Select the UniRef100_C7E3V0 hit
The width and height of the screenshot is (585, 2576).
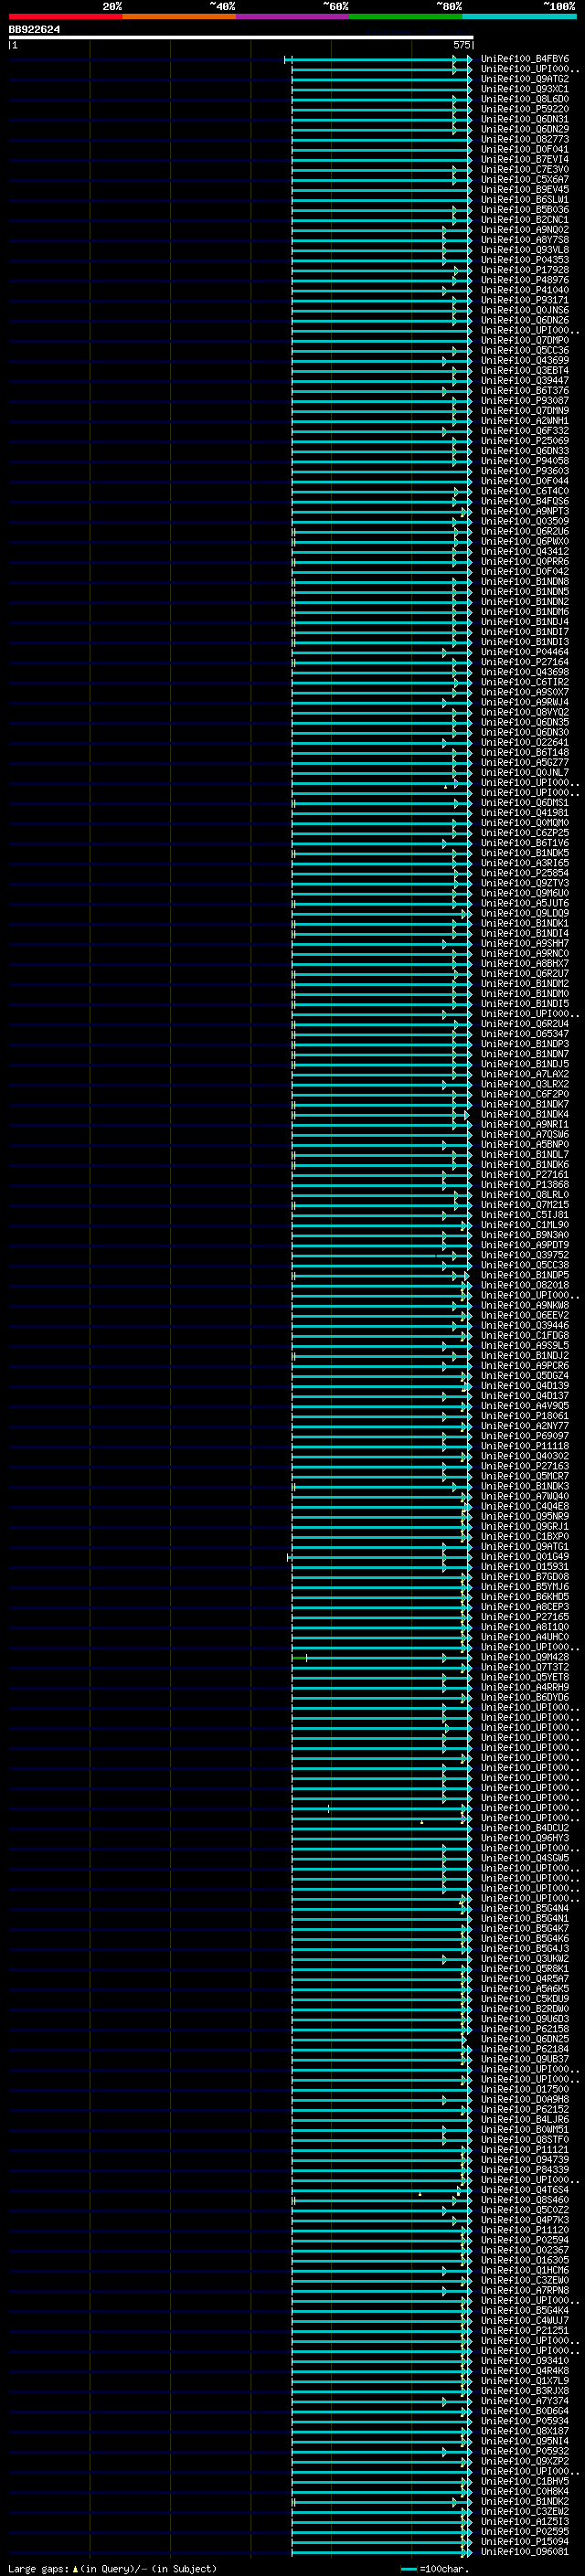tap(524, 169)
